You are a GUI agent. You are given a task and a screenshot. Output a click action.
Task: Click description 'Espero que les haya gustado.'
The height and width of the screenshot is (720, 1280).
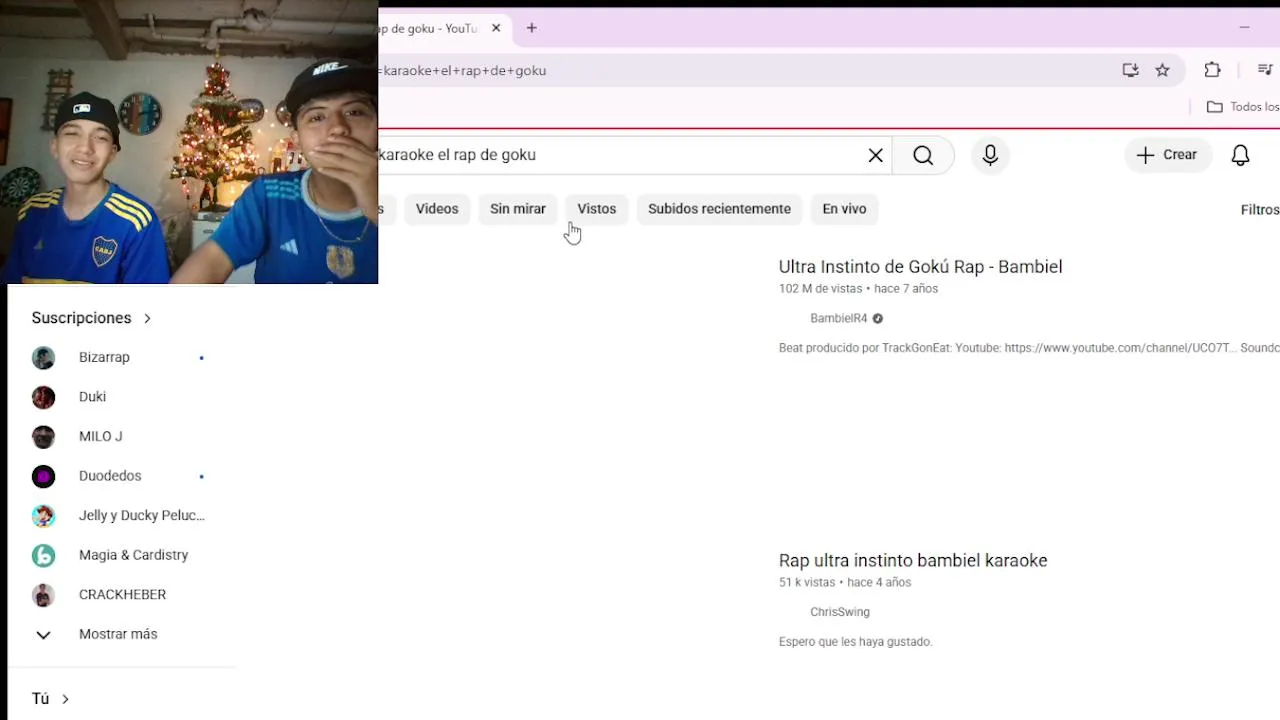pyautogui.click(x=856, y=642)
